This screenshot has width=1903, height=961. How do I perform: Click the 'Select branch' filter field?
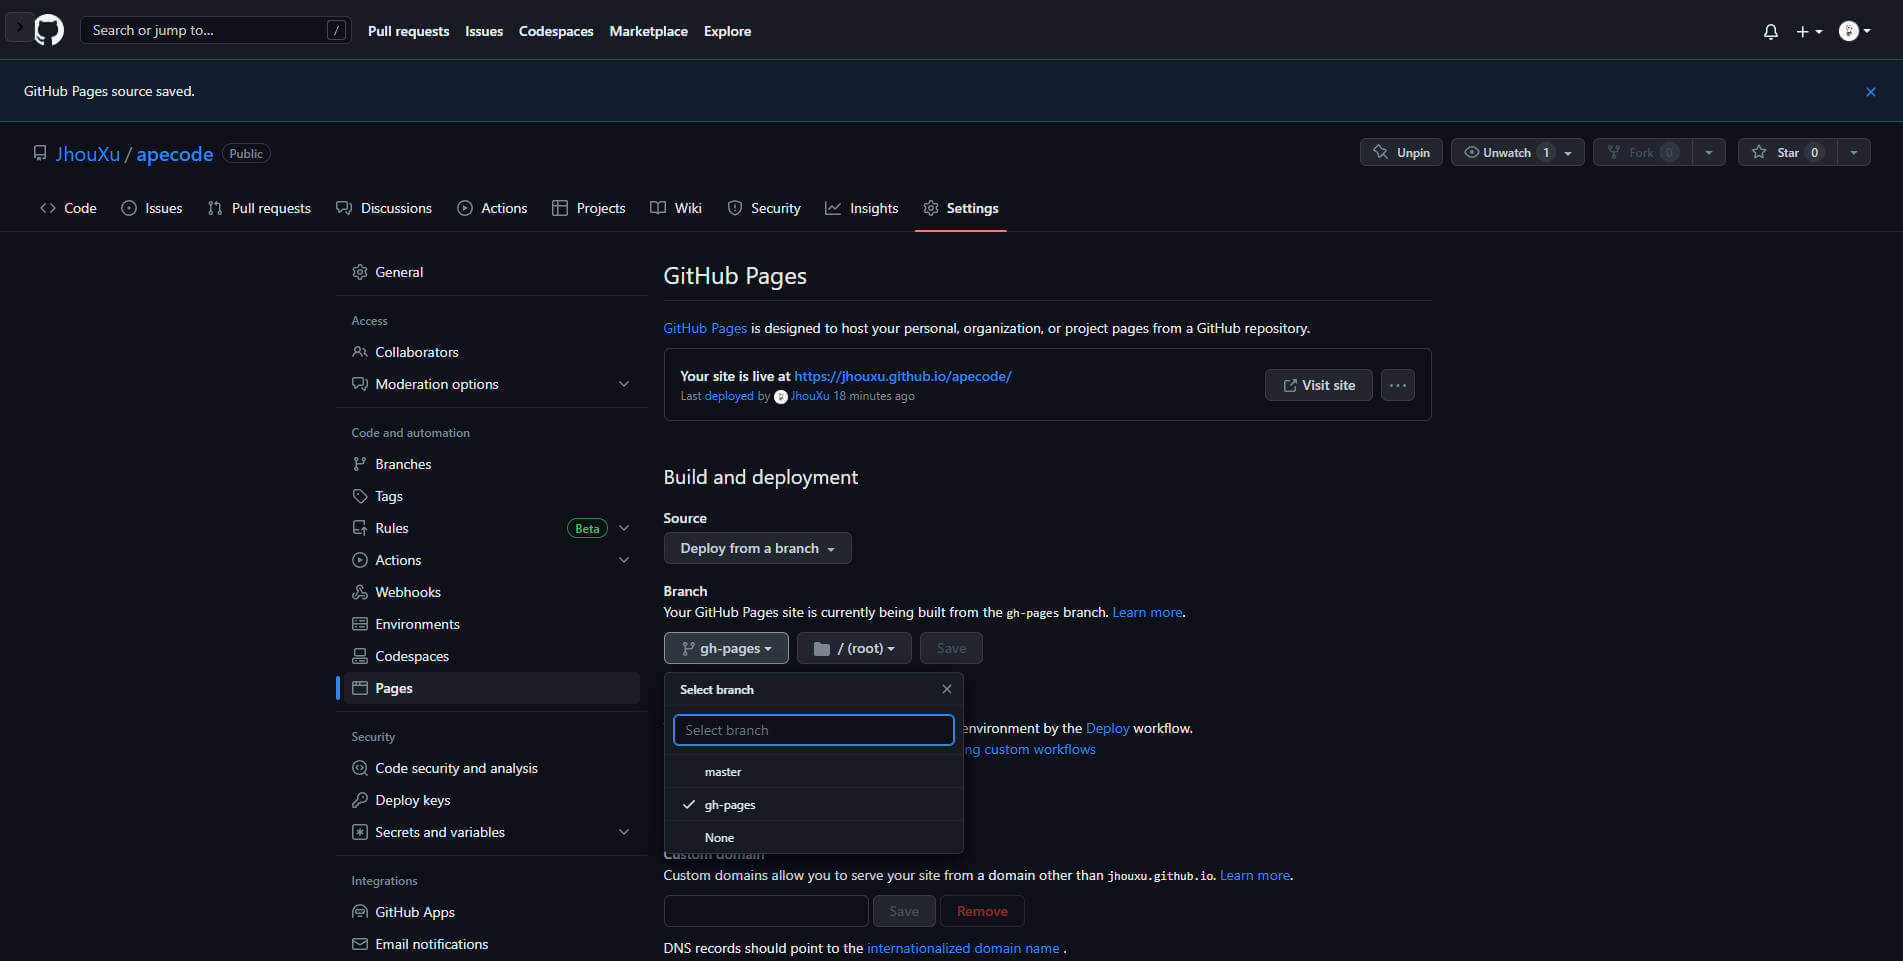[813, 730]
